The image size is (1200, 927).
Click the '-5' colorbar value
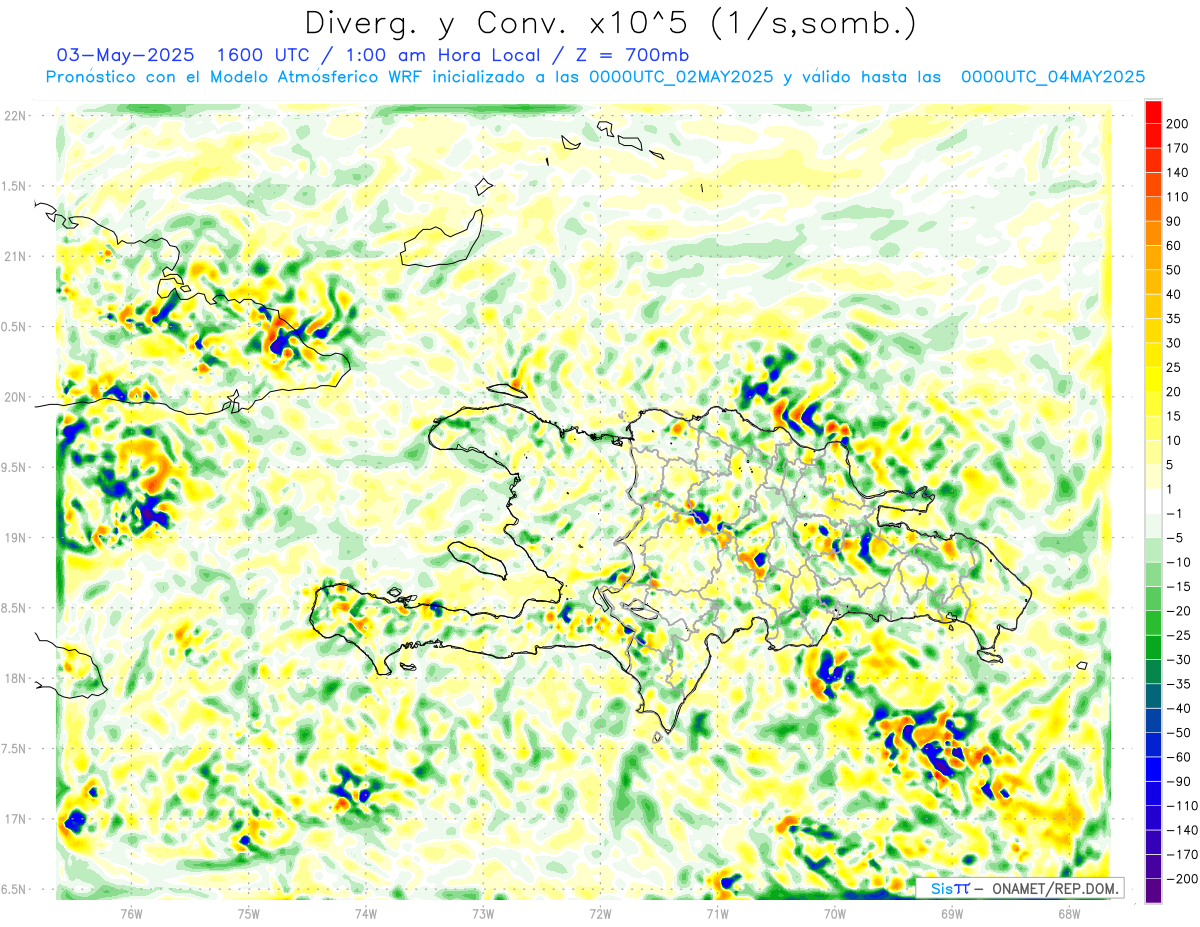tap(1174, 537)
